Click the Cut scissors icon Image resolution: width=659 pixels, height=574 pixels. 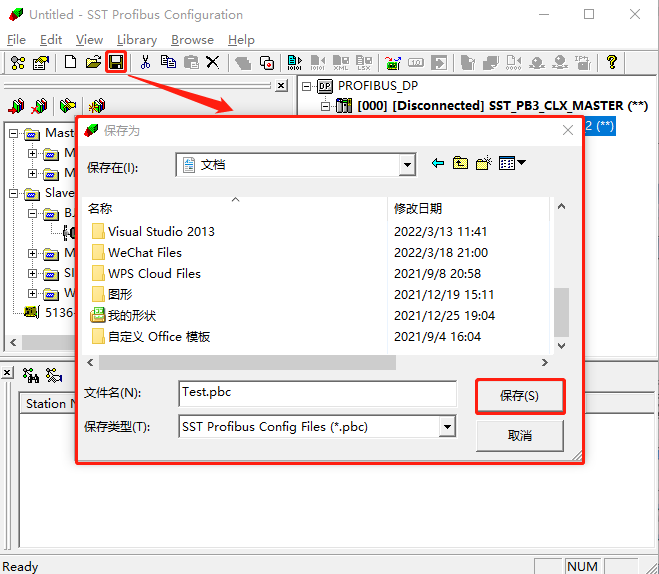145,62
